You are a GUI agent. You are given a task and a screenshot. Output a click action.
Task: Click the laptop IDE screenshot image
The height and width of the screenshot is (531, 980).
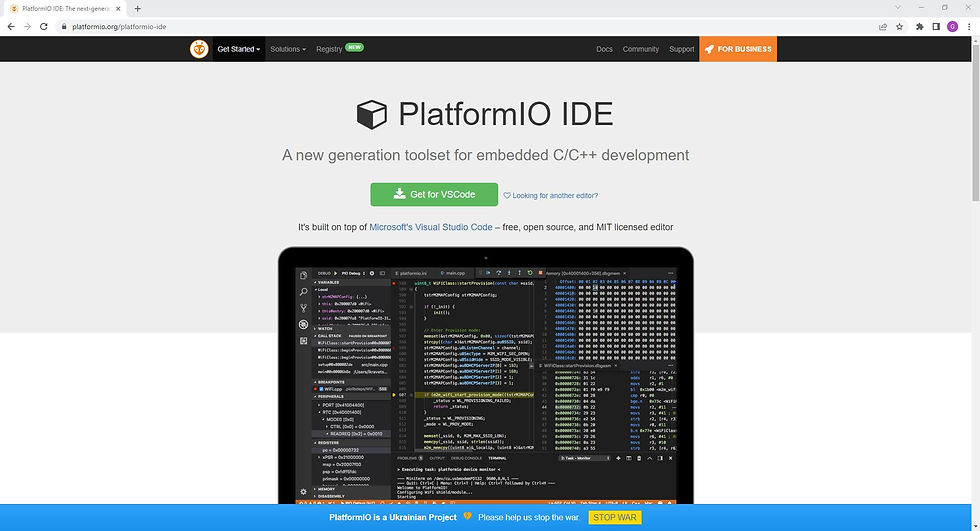(486, 375)
